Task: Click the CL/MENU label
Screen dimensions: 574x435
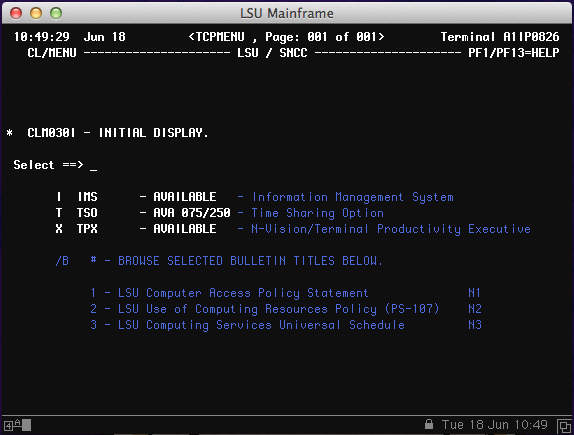Action: (52, 53)
